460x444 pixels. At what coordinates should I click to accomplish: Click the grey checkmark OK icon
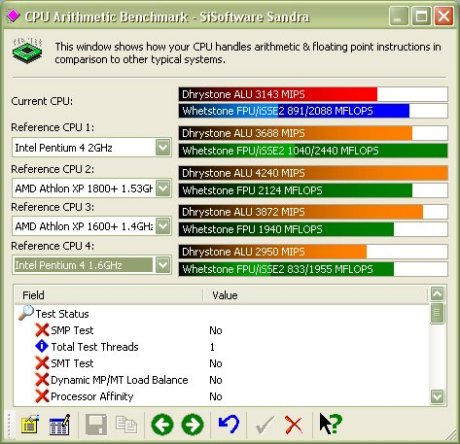point(265,425)
